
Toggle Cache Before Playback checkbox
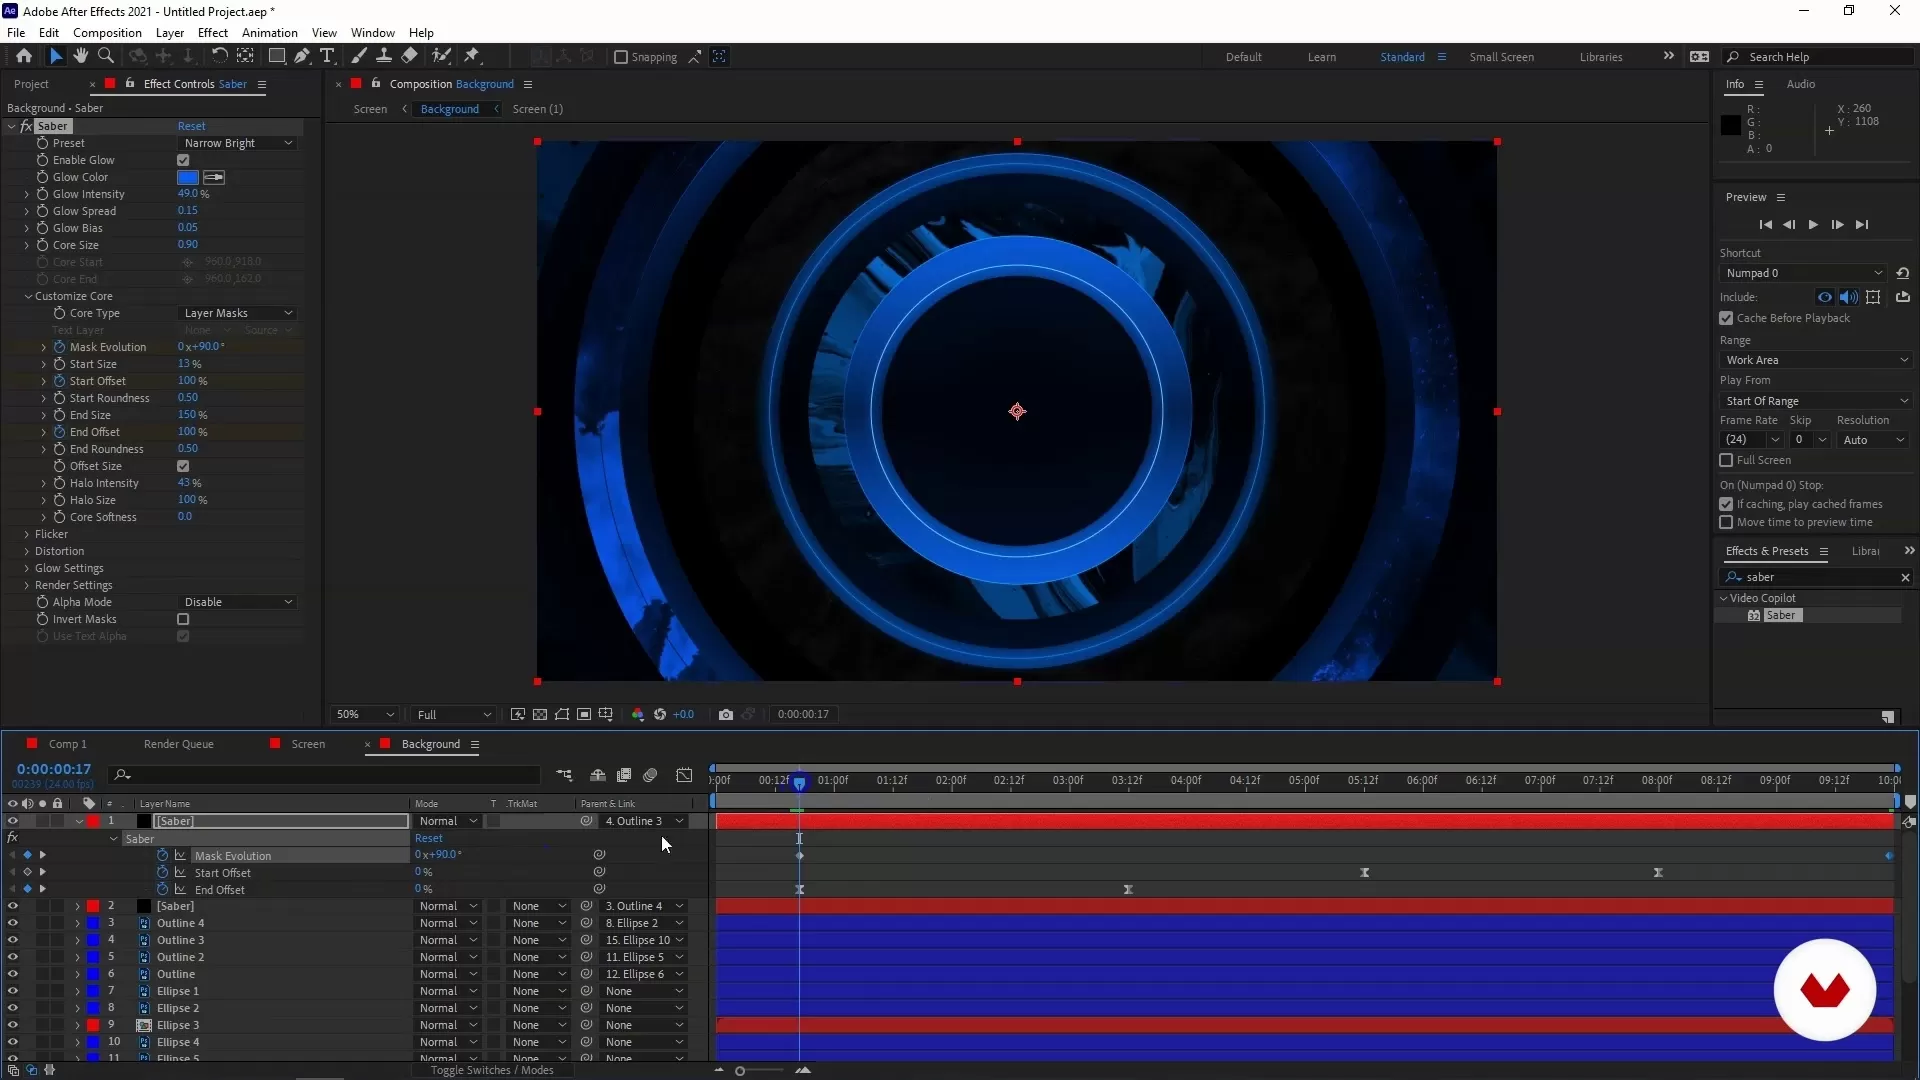tap(1726, 318)
